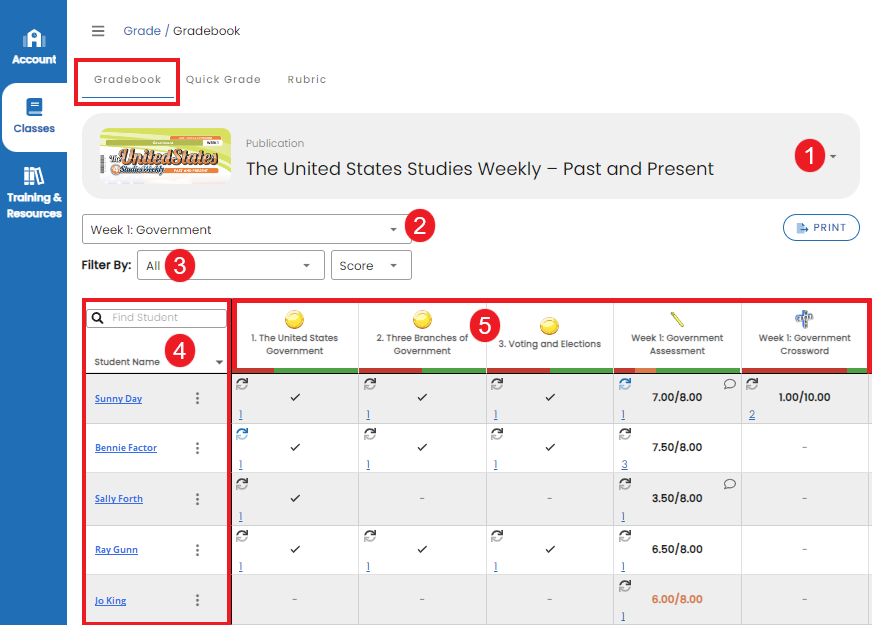
Task: Switch to the Rubric tab
Action: (306, 80)
